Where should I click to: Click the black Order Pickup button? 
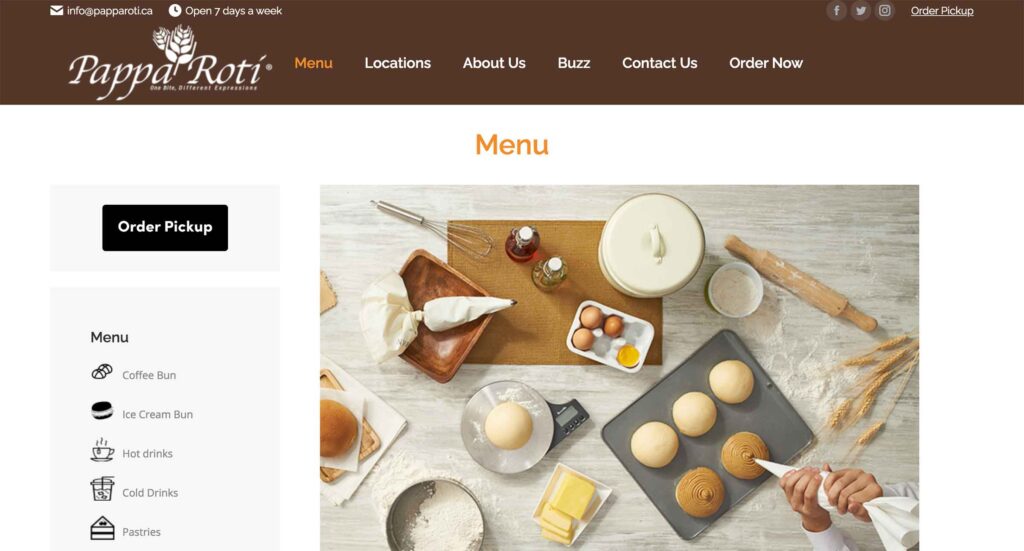pyautogui.click(x=165, y=228)
